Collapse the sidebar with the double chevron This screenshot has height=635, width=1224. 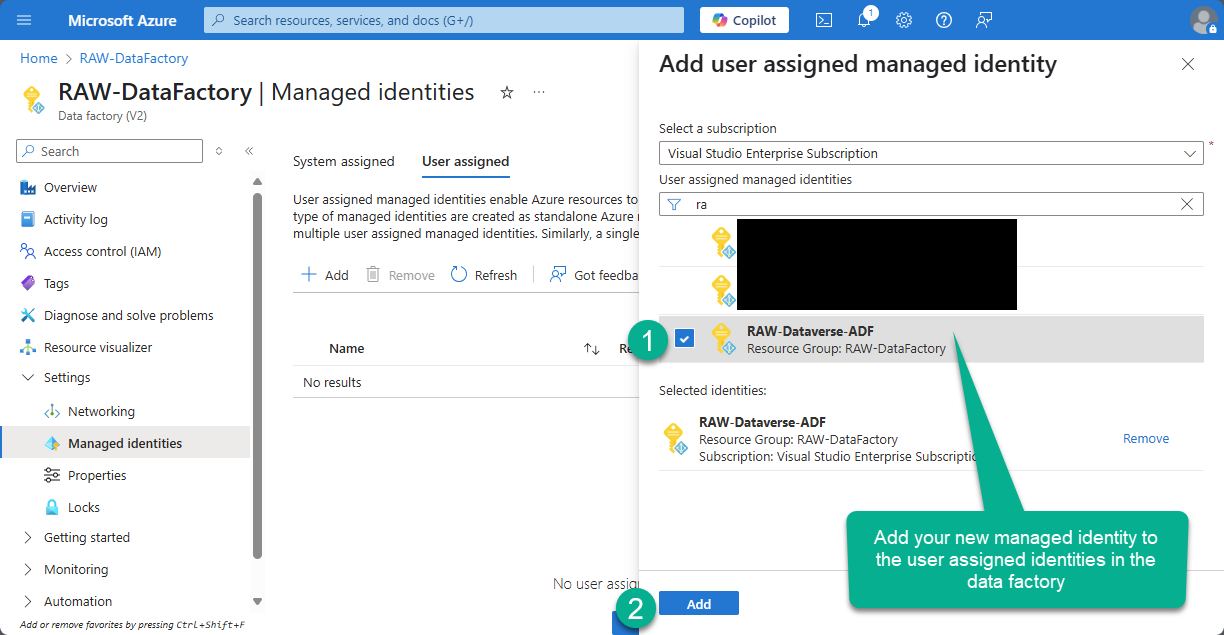click(249, 151)
